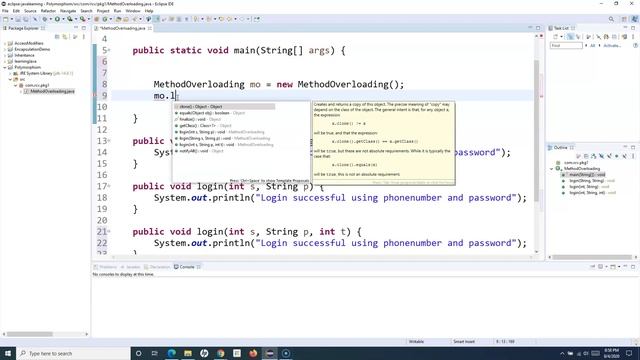Select the Console tab
640x360 pixels.
(x=187, y=267)
